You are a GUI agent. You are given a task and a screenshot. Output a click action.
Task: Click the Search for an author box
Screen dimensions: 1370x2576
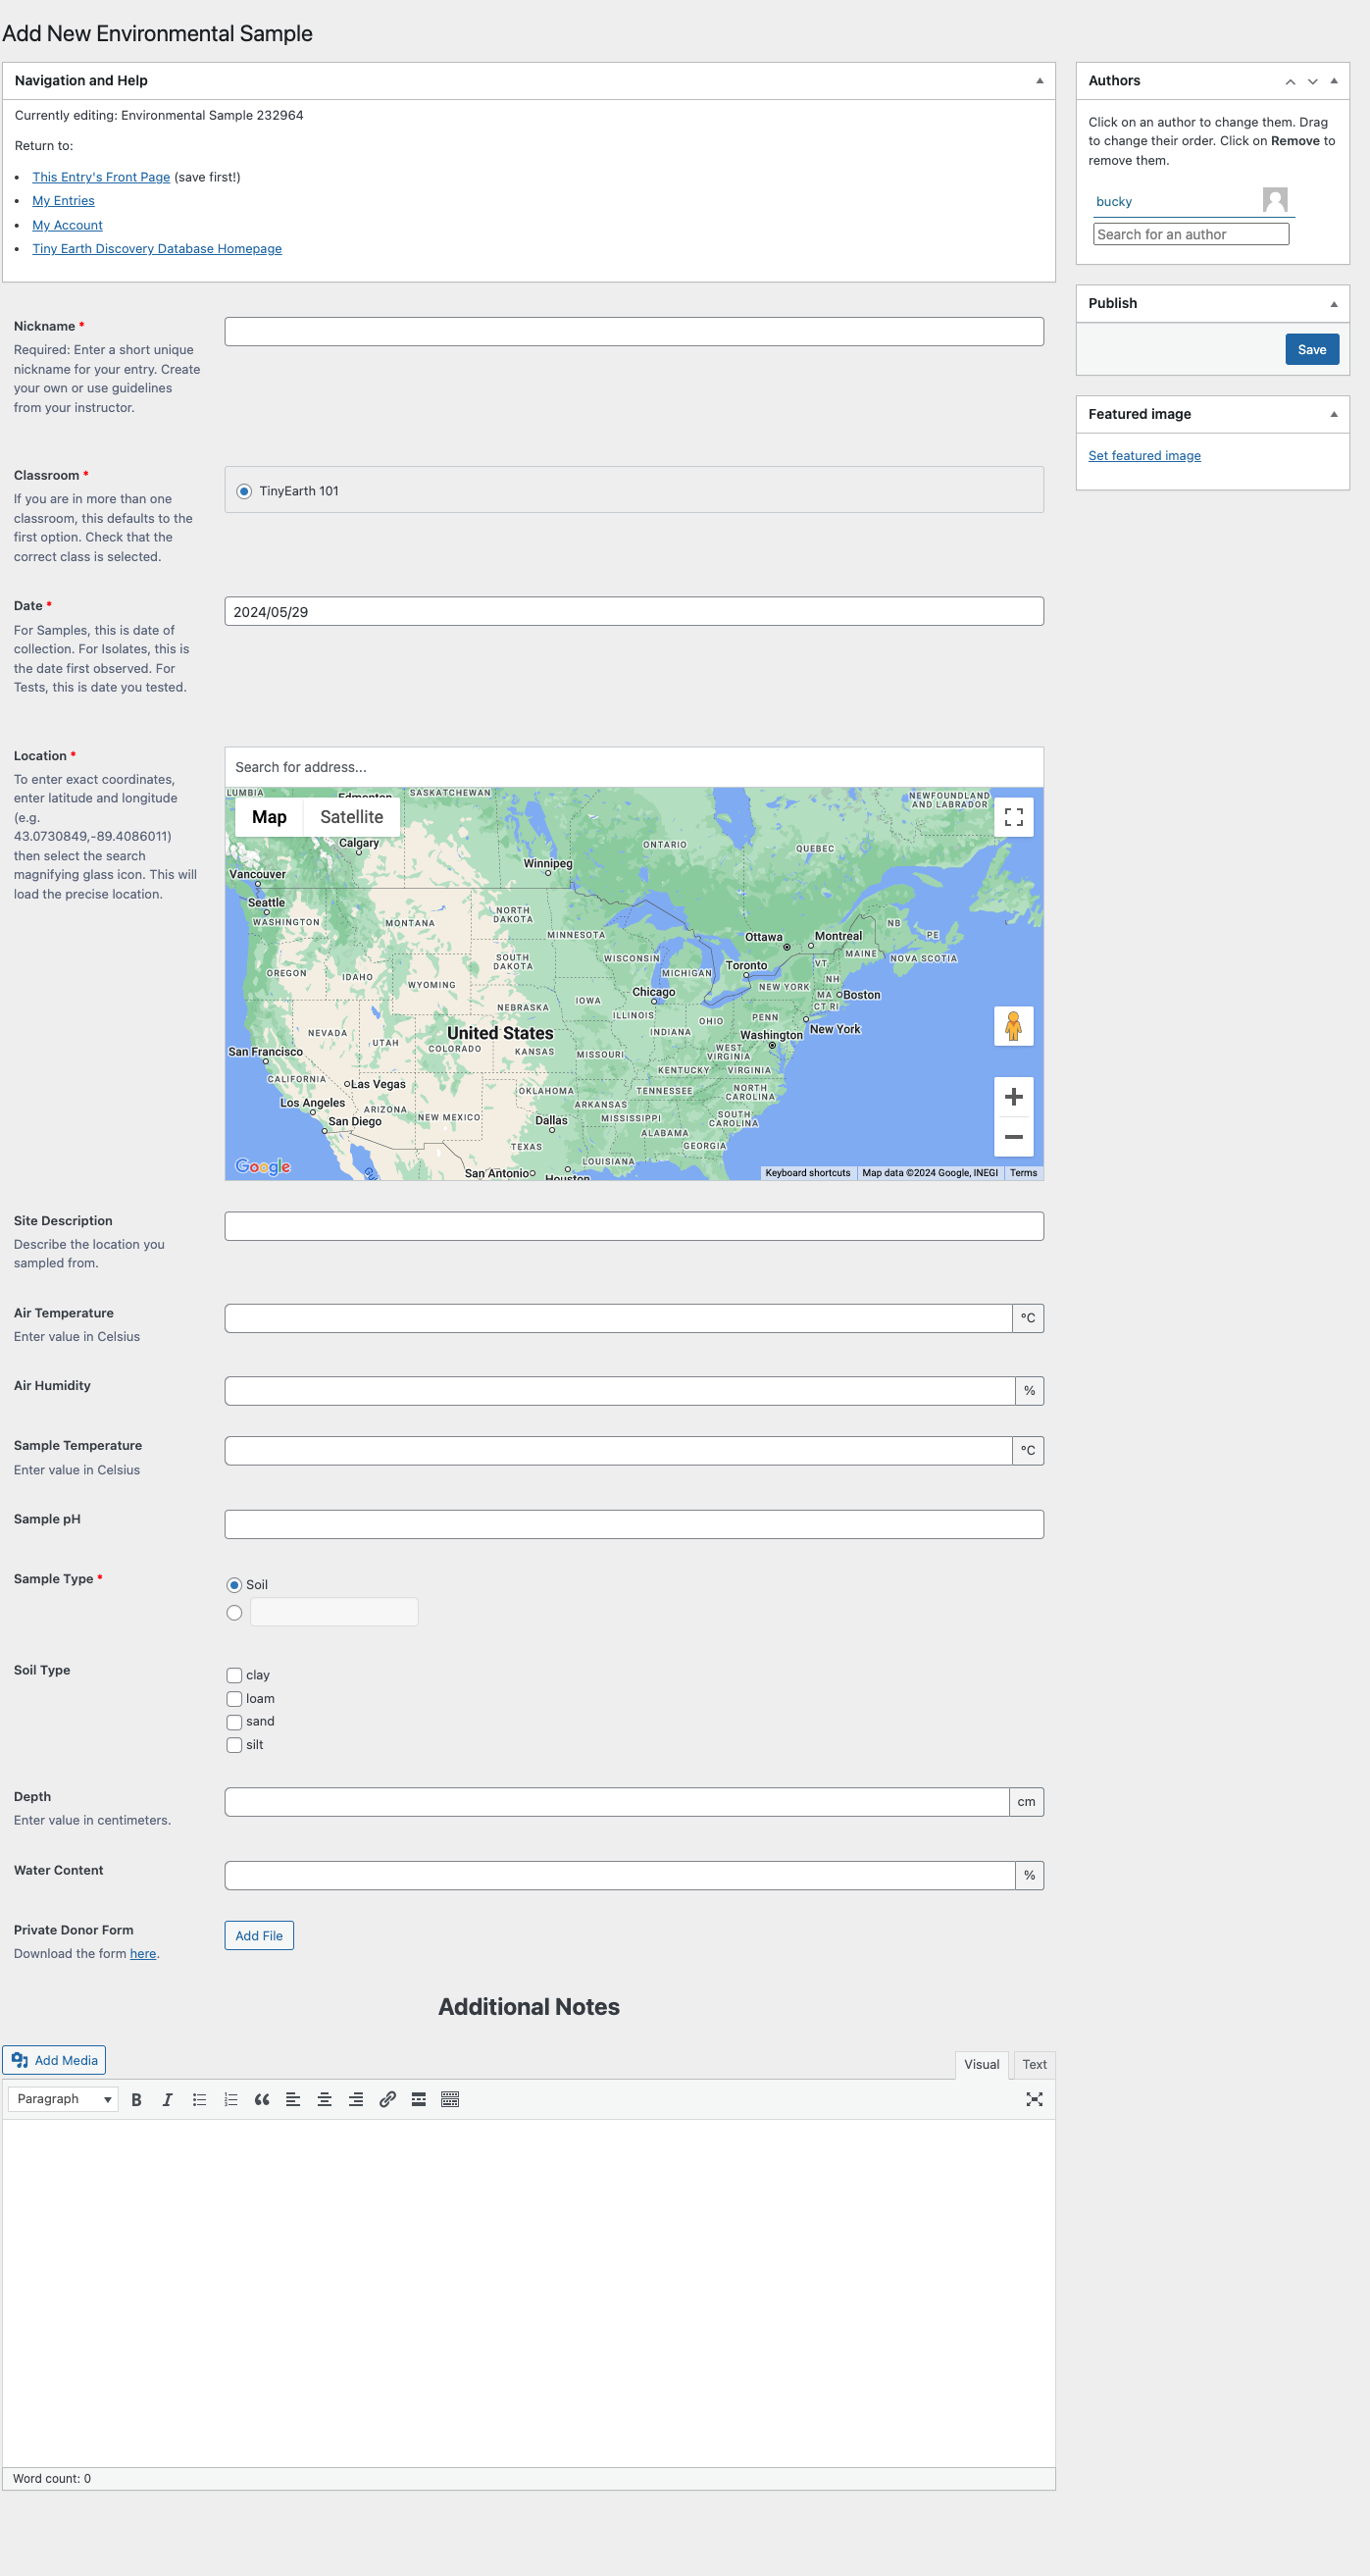1190,234
